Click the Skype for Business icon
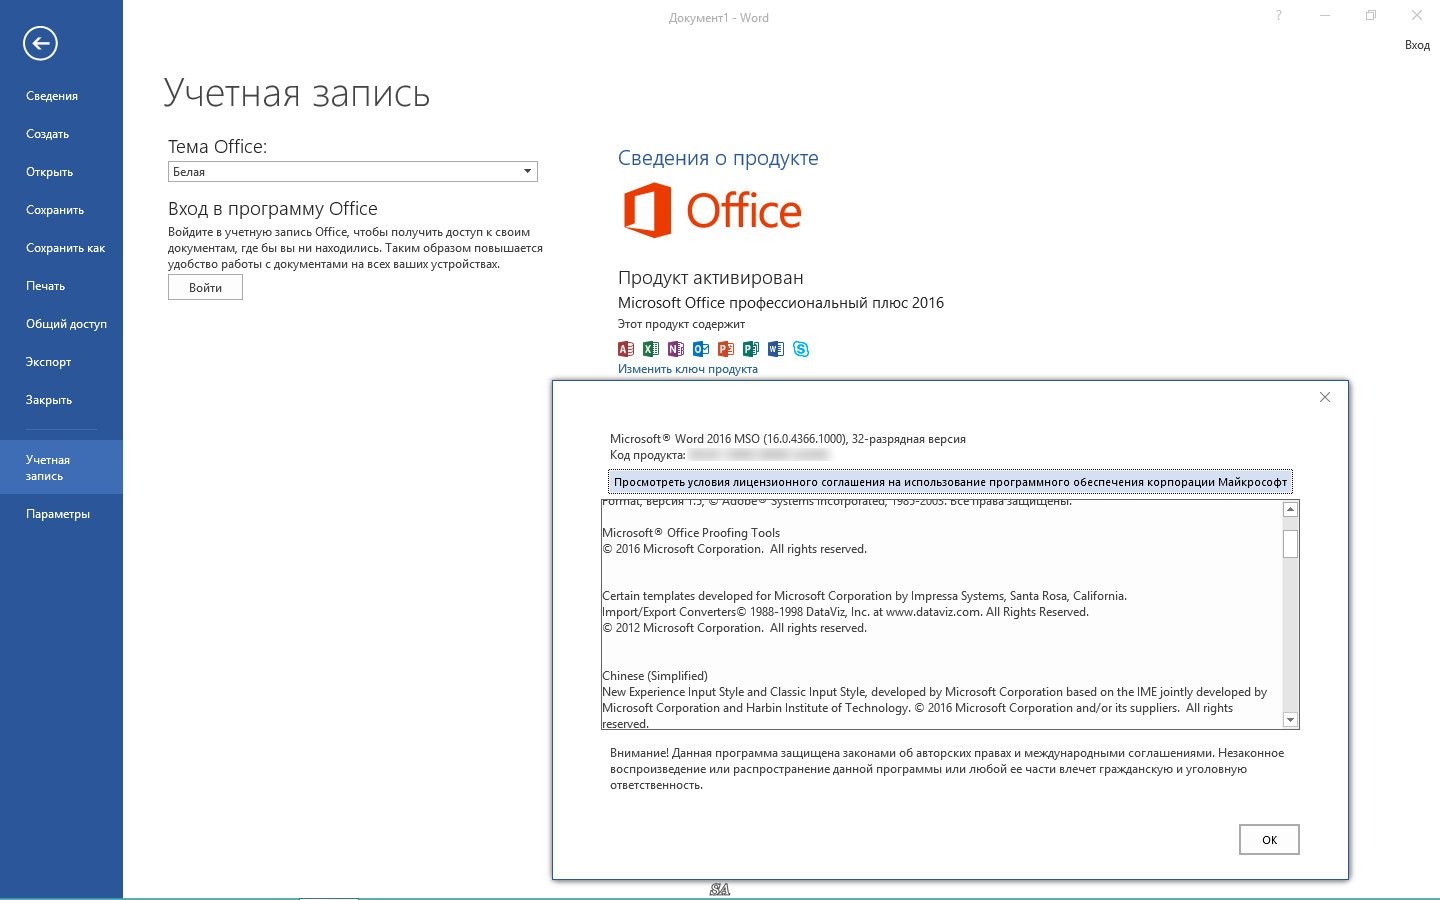The image size is (1440, 900). click(x=801, y=349)
